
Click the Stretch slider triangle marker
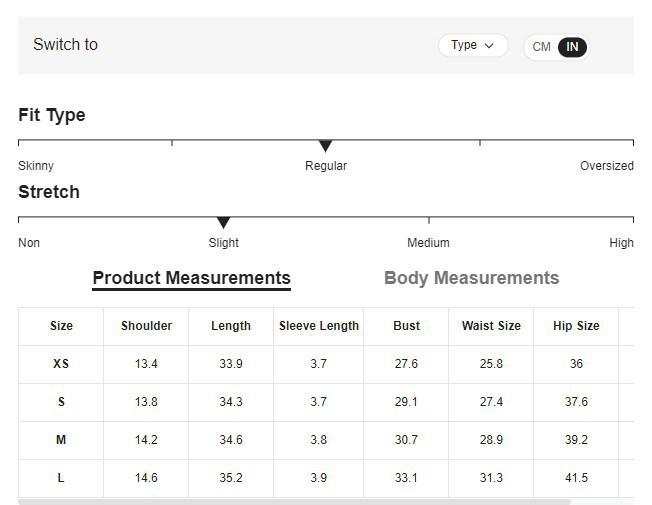[x=224, y=223]
